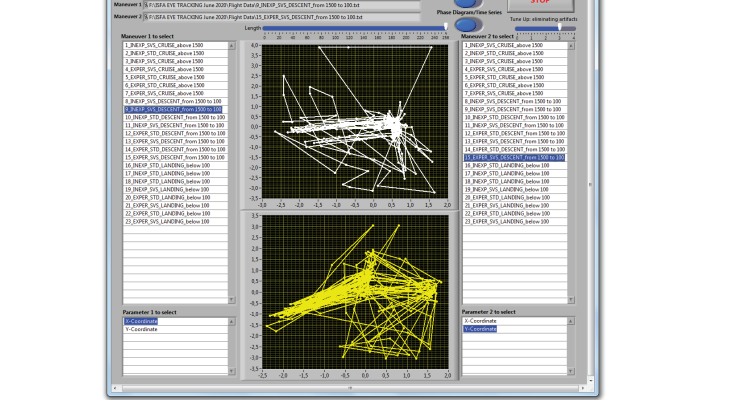Click the Maneuver 2 file path field

pyautogui.click(x=280, y=18)
